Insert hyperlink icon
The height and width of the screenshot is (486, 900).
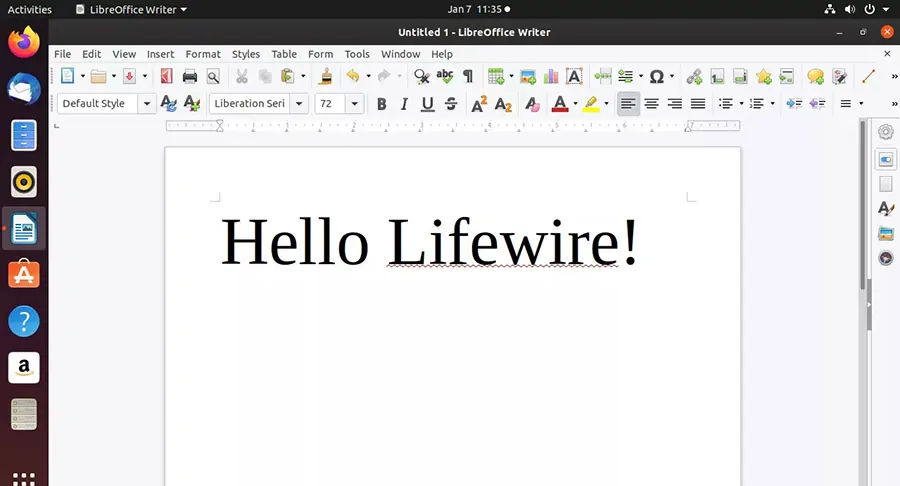[x=694, y=76]
